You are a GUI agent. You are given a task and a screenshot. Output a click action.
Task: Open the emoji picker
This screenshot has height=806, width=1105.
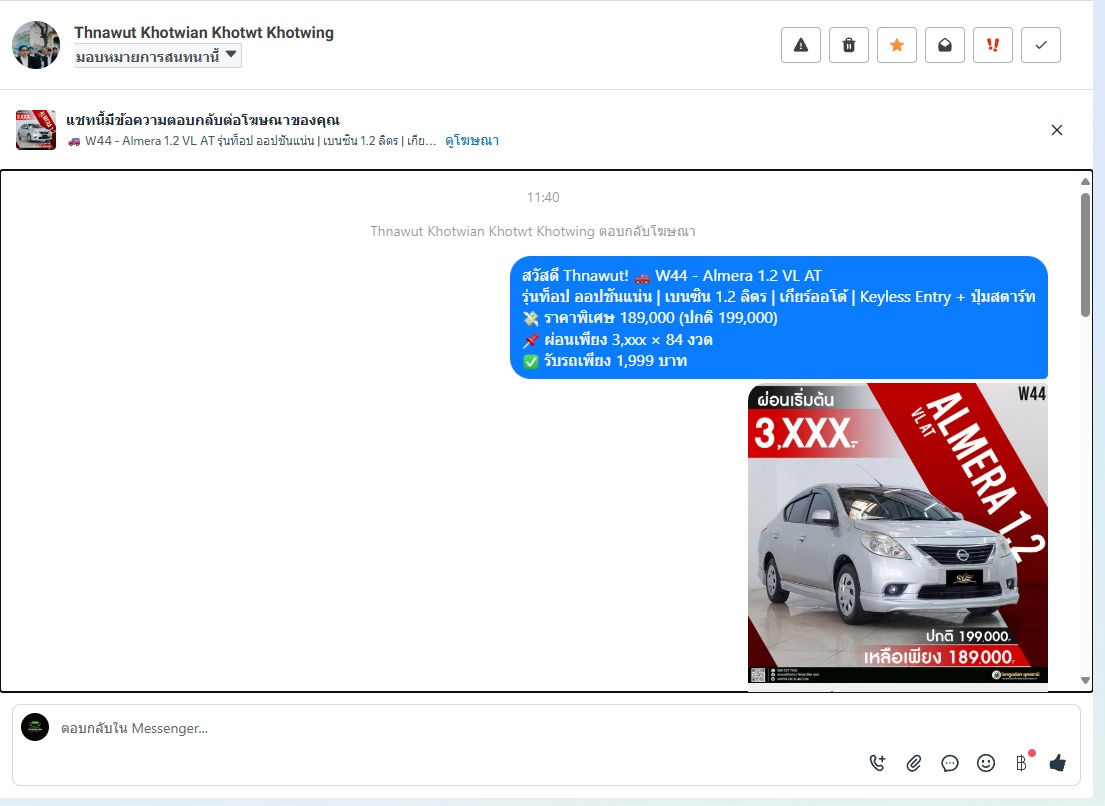[x=985, y=763]
